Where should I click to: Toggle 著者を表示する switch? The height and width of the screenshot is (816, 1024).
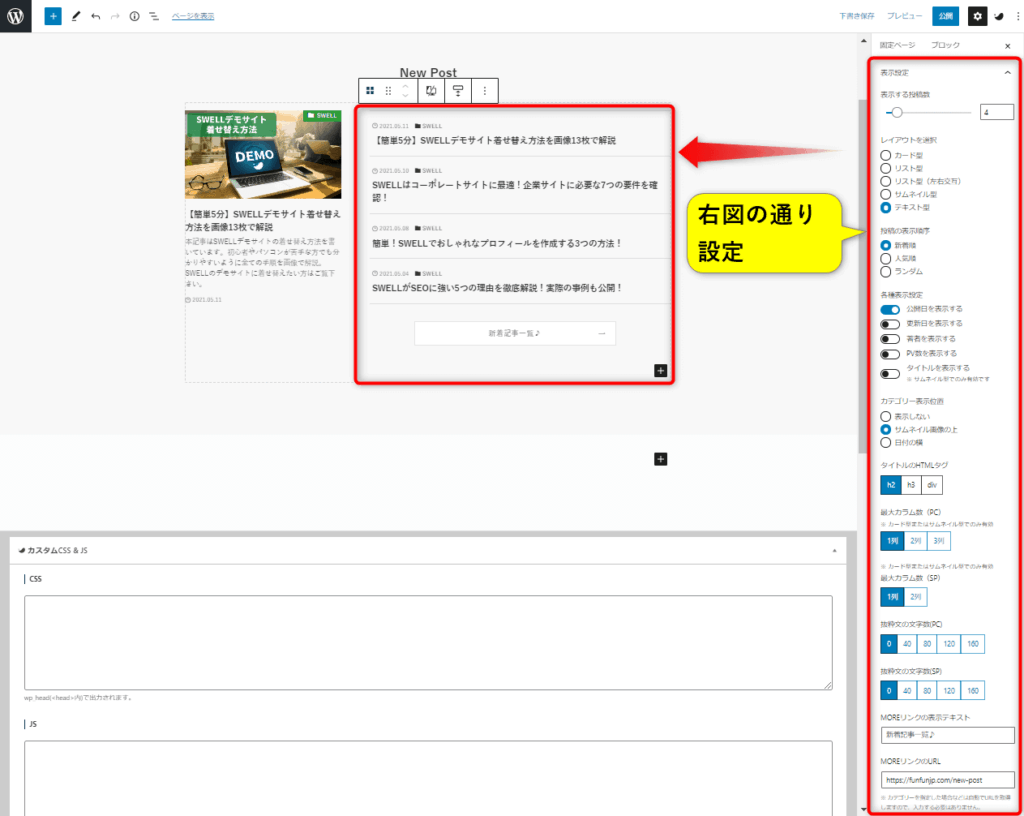click(890, 339)
